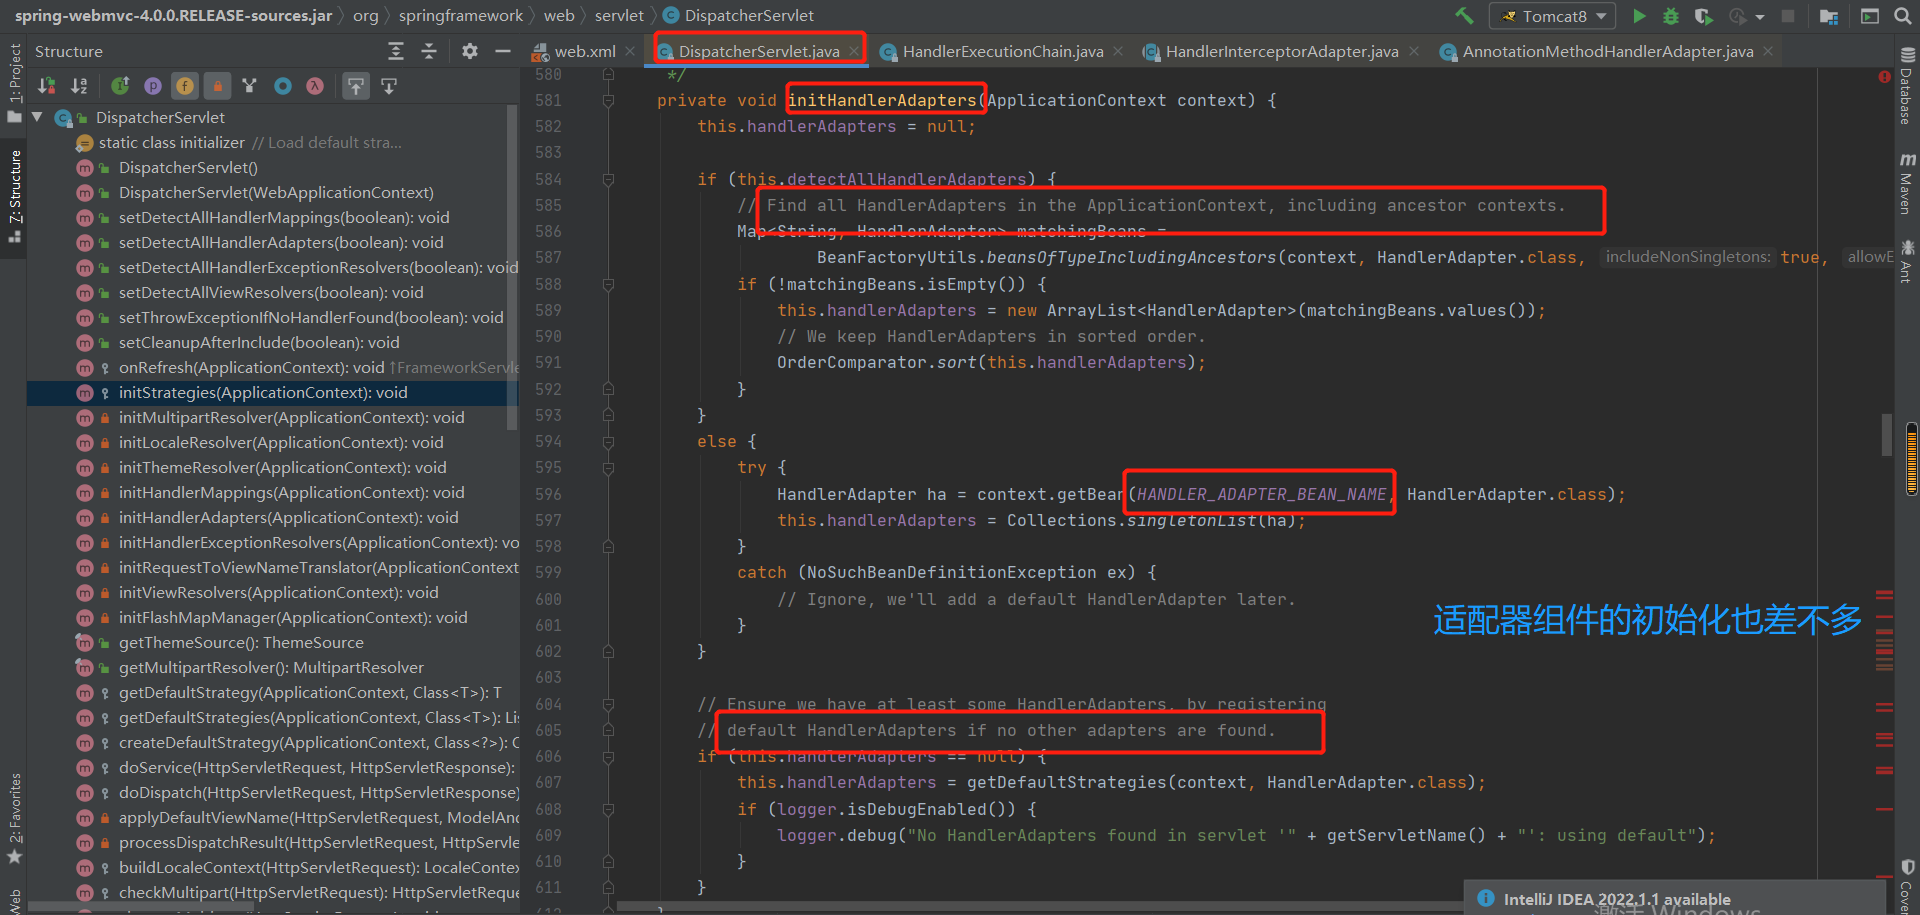The image size is (1920, 915).
Task: Close the AnnotationMethodHandlerAdapter.java tab
Action: pyautogui.click(x=1768, y=51)
